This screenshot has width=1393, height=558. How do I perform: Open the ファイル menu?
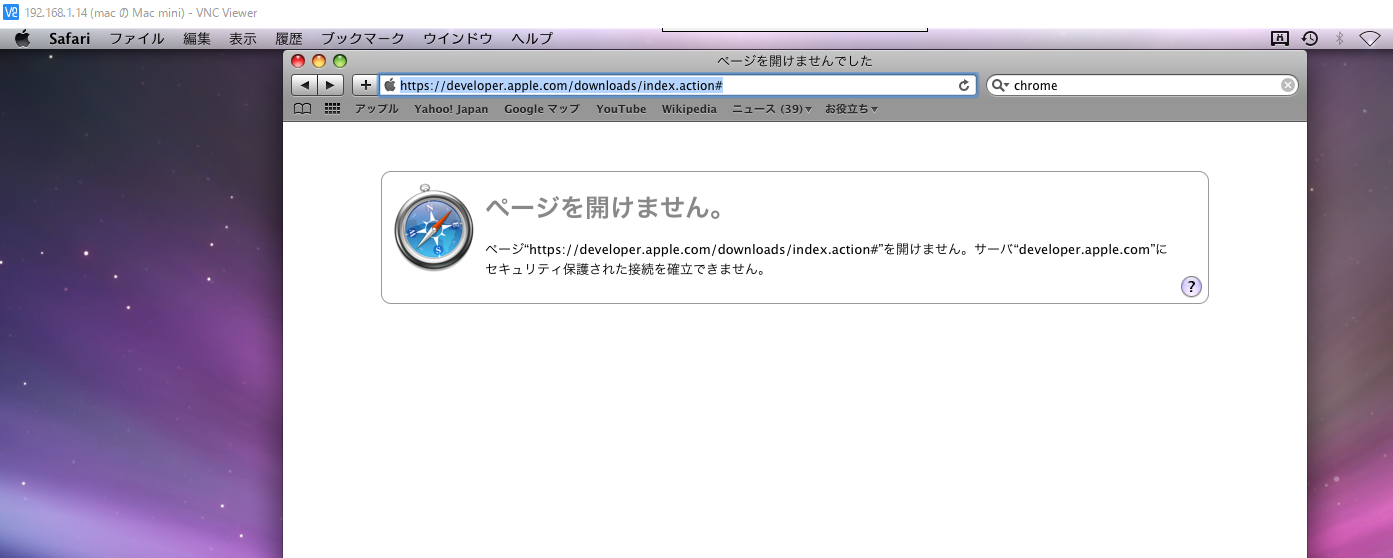coord(137,39)
